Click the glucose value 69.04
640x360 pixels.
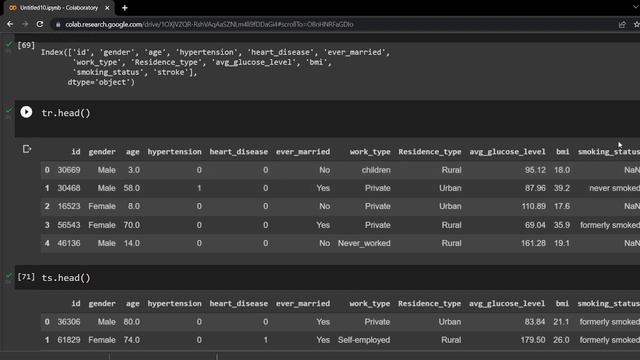(535, 225)
